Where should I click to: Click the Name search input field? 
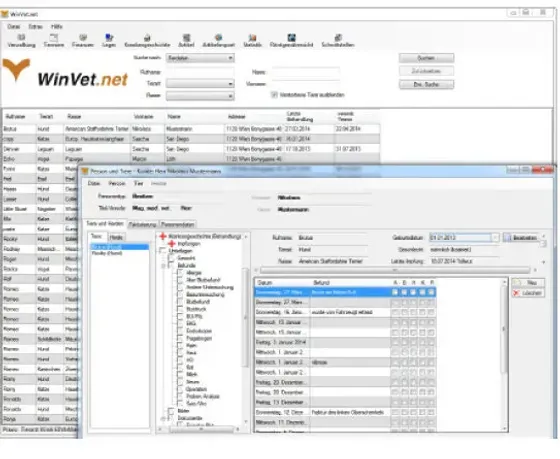click(306, 72)
